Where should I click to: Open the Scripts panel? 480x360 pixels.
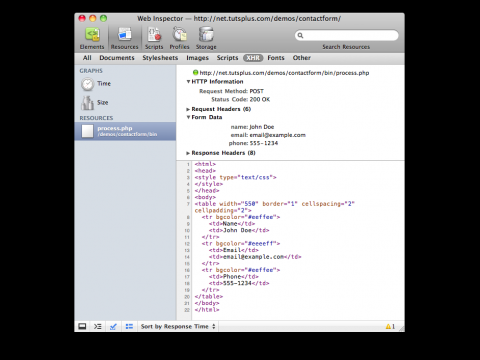tap(154, 38)
